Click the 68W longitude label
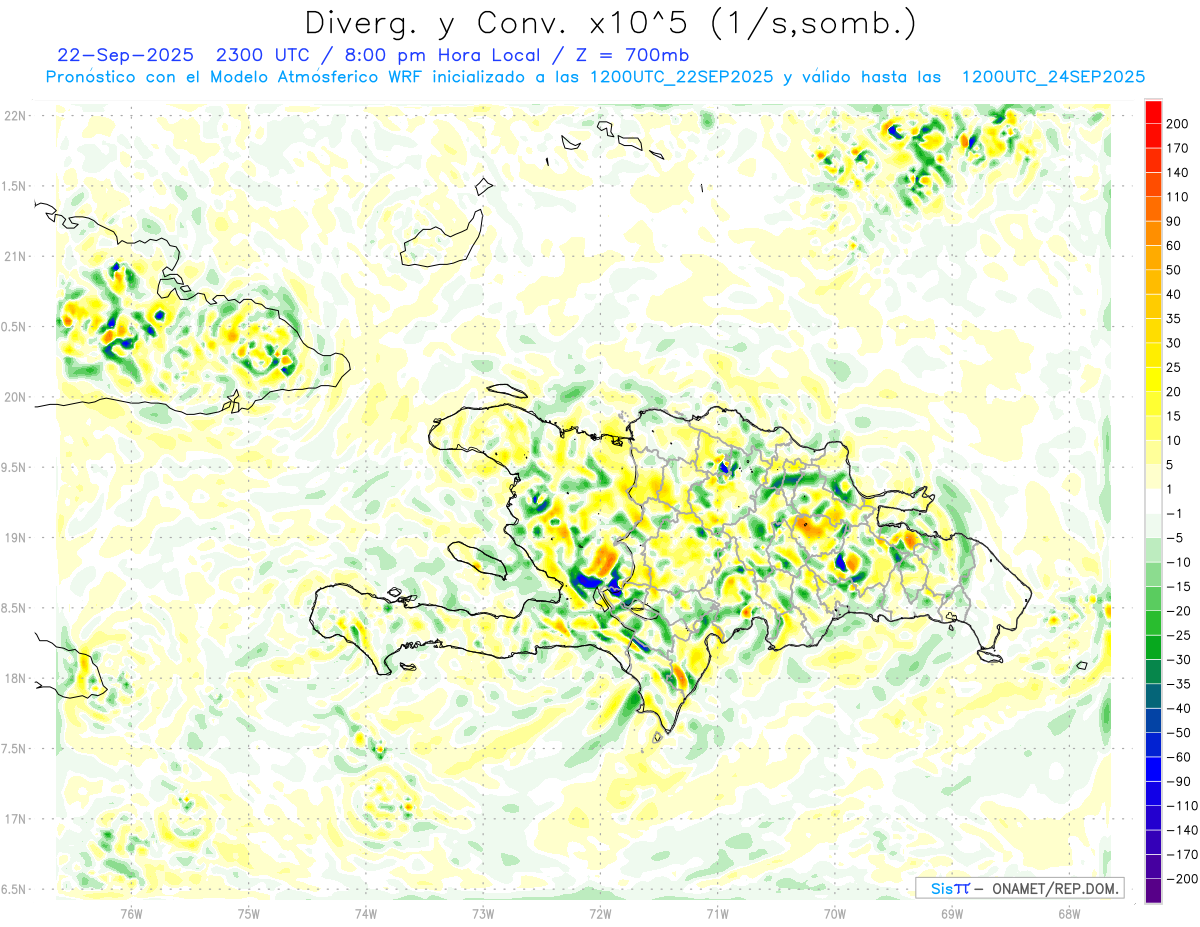Screen dimensions: 1200x927 1069,913
